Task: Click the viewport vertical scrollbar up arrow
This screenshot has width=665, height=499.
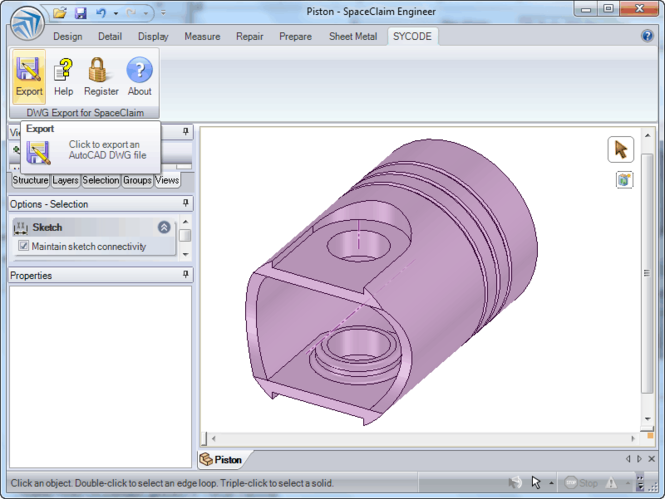Action: coord(647,136)
